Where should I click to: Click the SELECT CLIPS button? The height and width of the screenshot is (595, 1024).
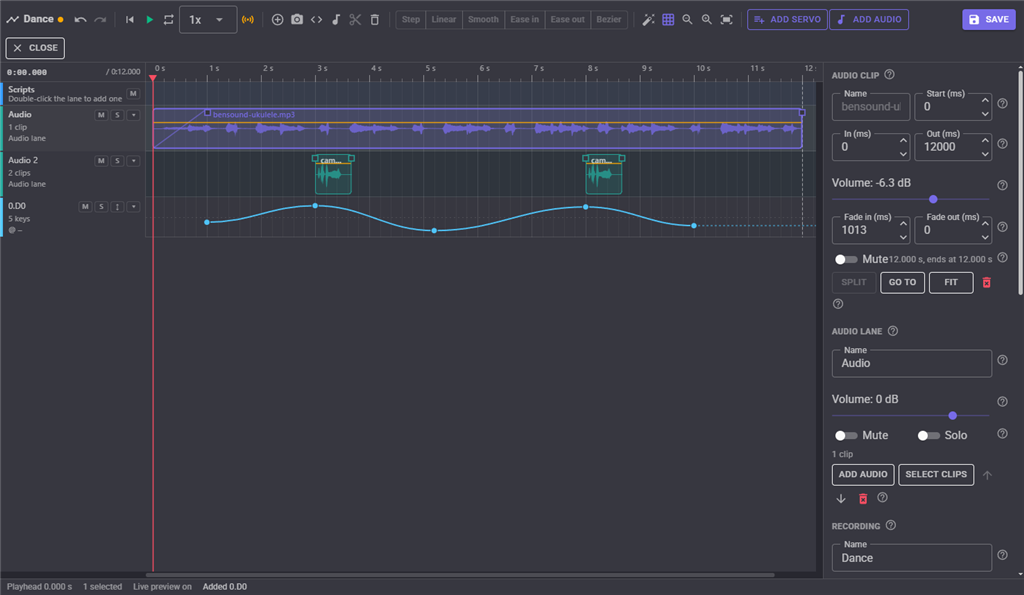936,475
